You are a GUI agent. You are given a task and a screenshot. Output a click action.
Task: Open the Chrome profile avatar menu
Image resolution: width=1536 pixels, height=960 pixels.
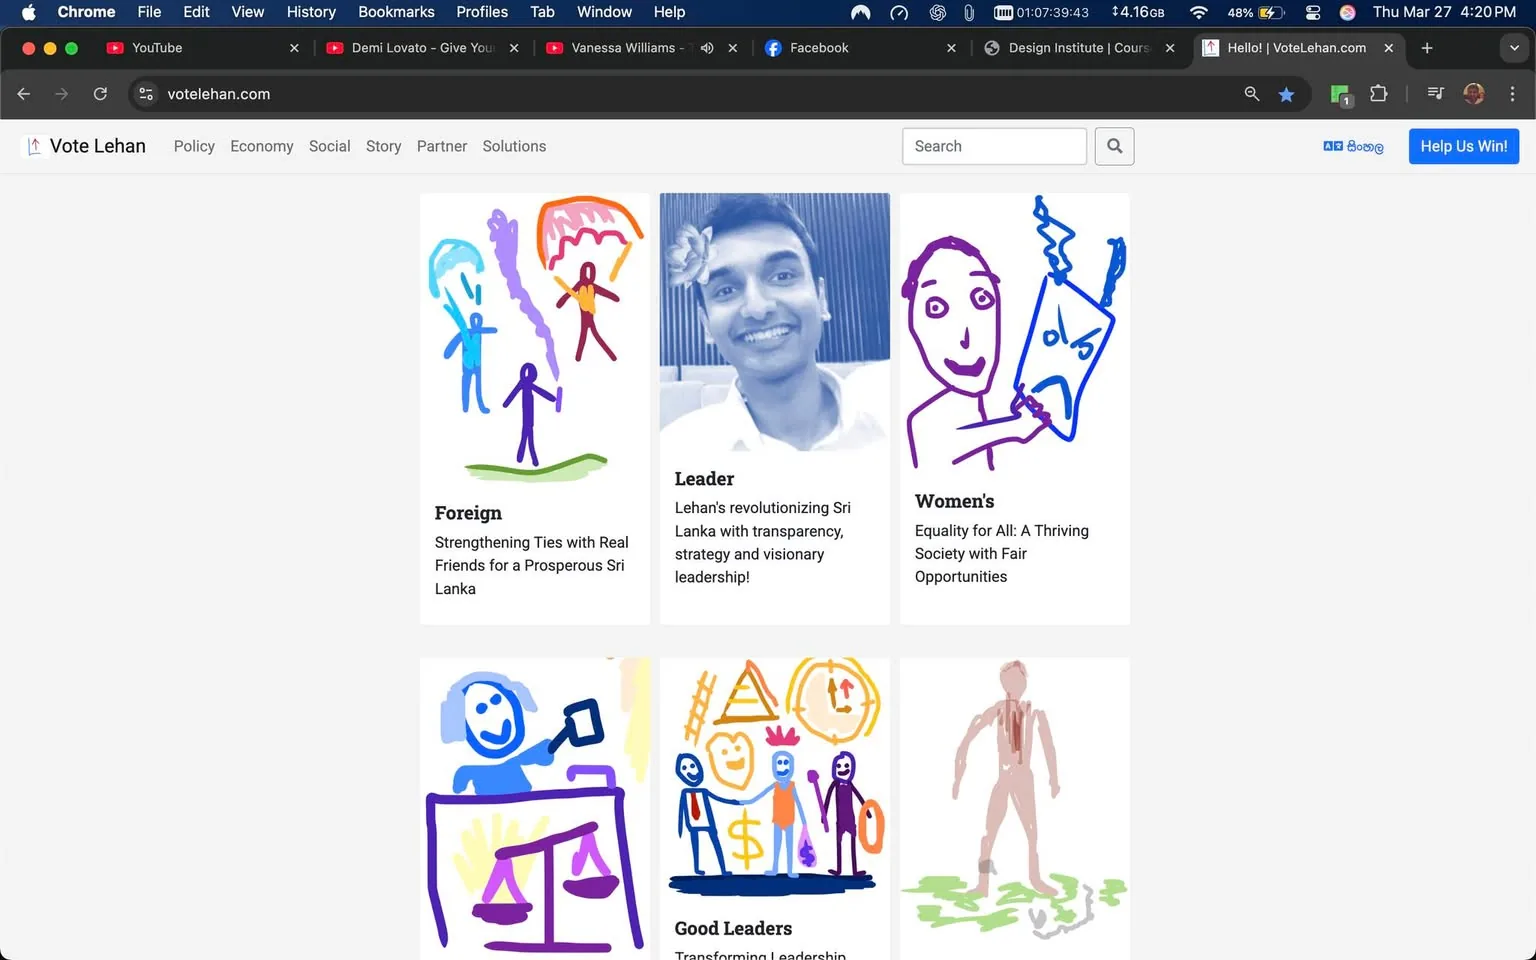(x=1473, y=93)
